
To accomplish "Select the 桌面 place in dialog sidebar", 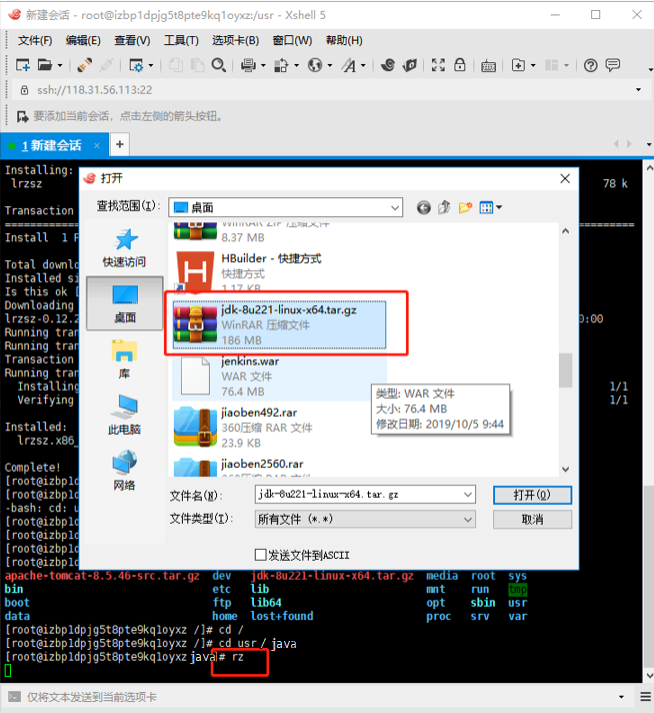I will [x=125, y=303].
